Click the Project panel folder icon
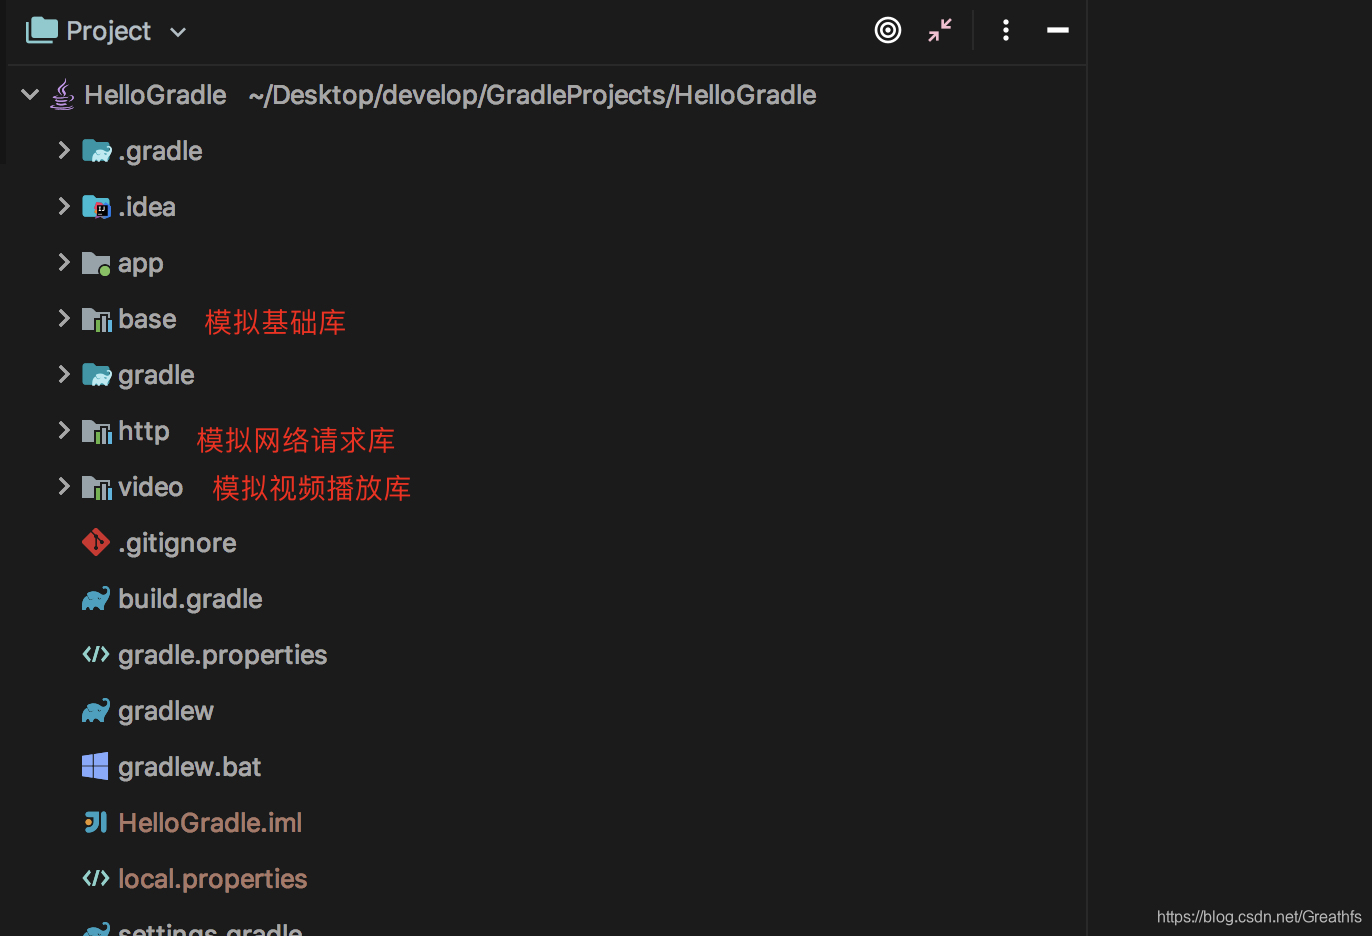This screenshot has height=936, width=1372. point(42,30)
